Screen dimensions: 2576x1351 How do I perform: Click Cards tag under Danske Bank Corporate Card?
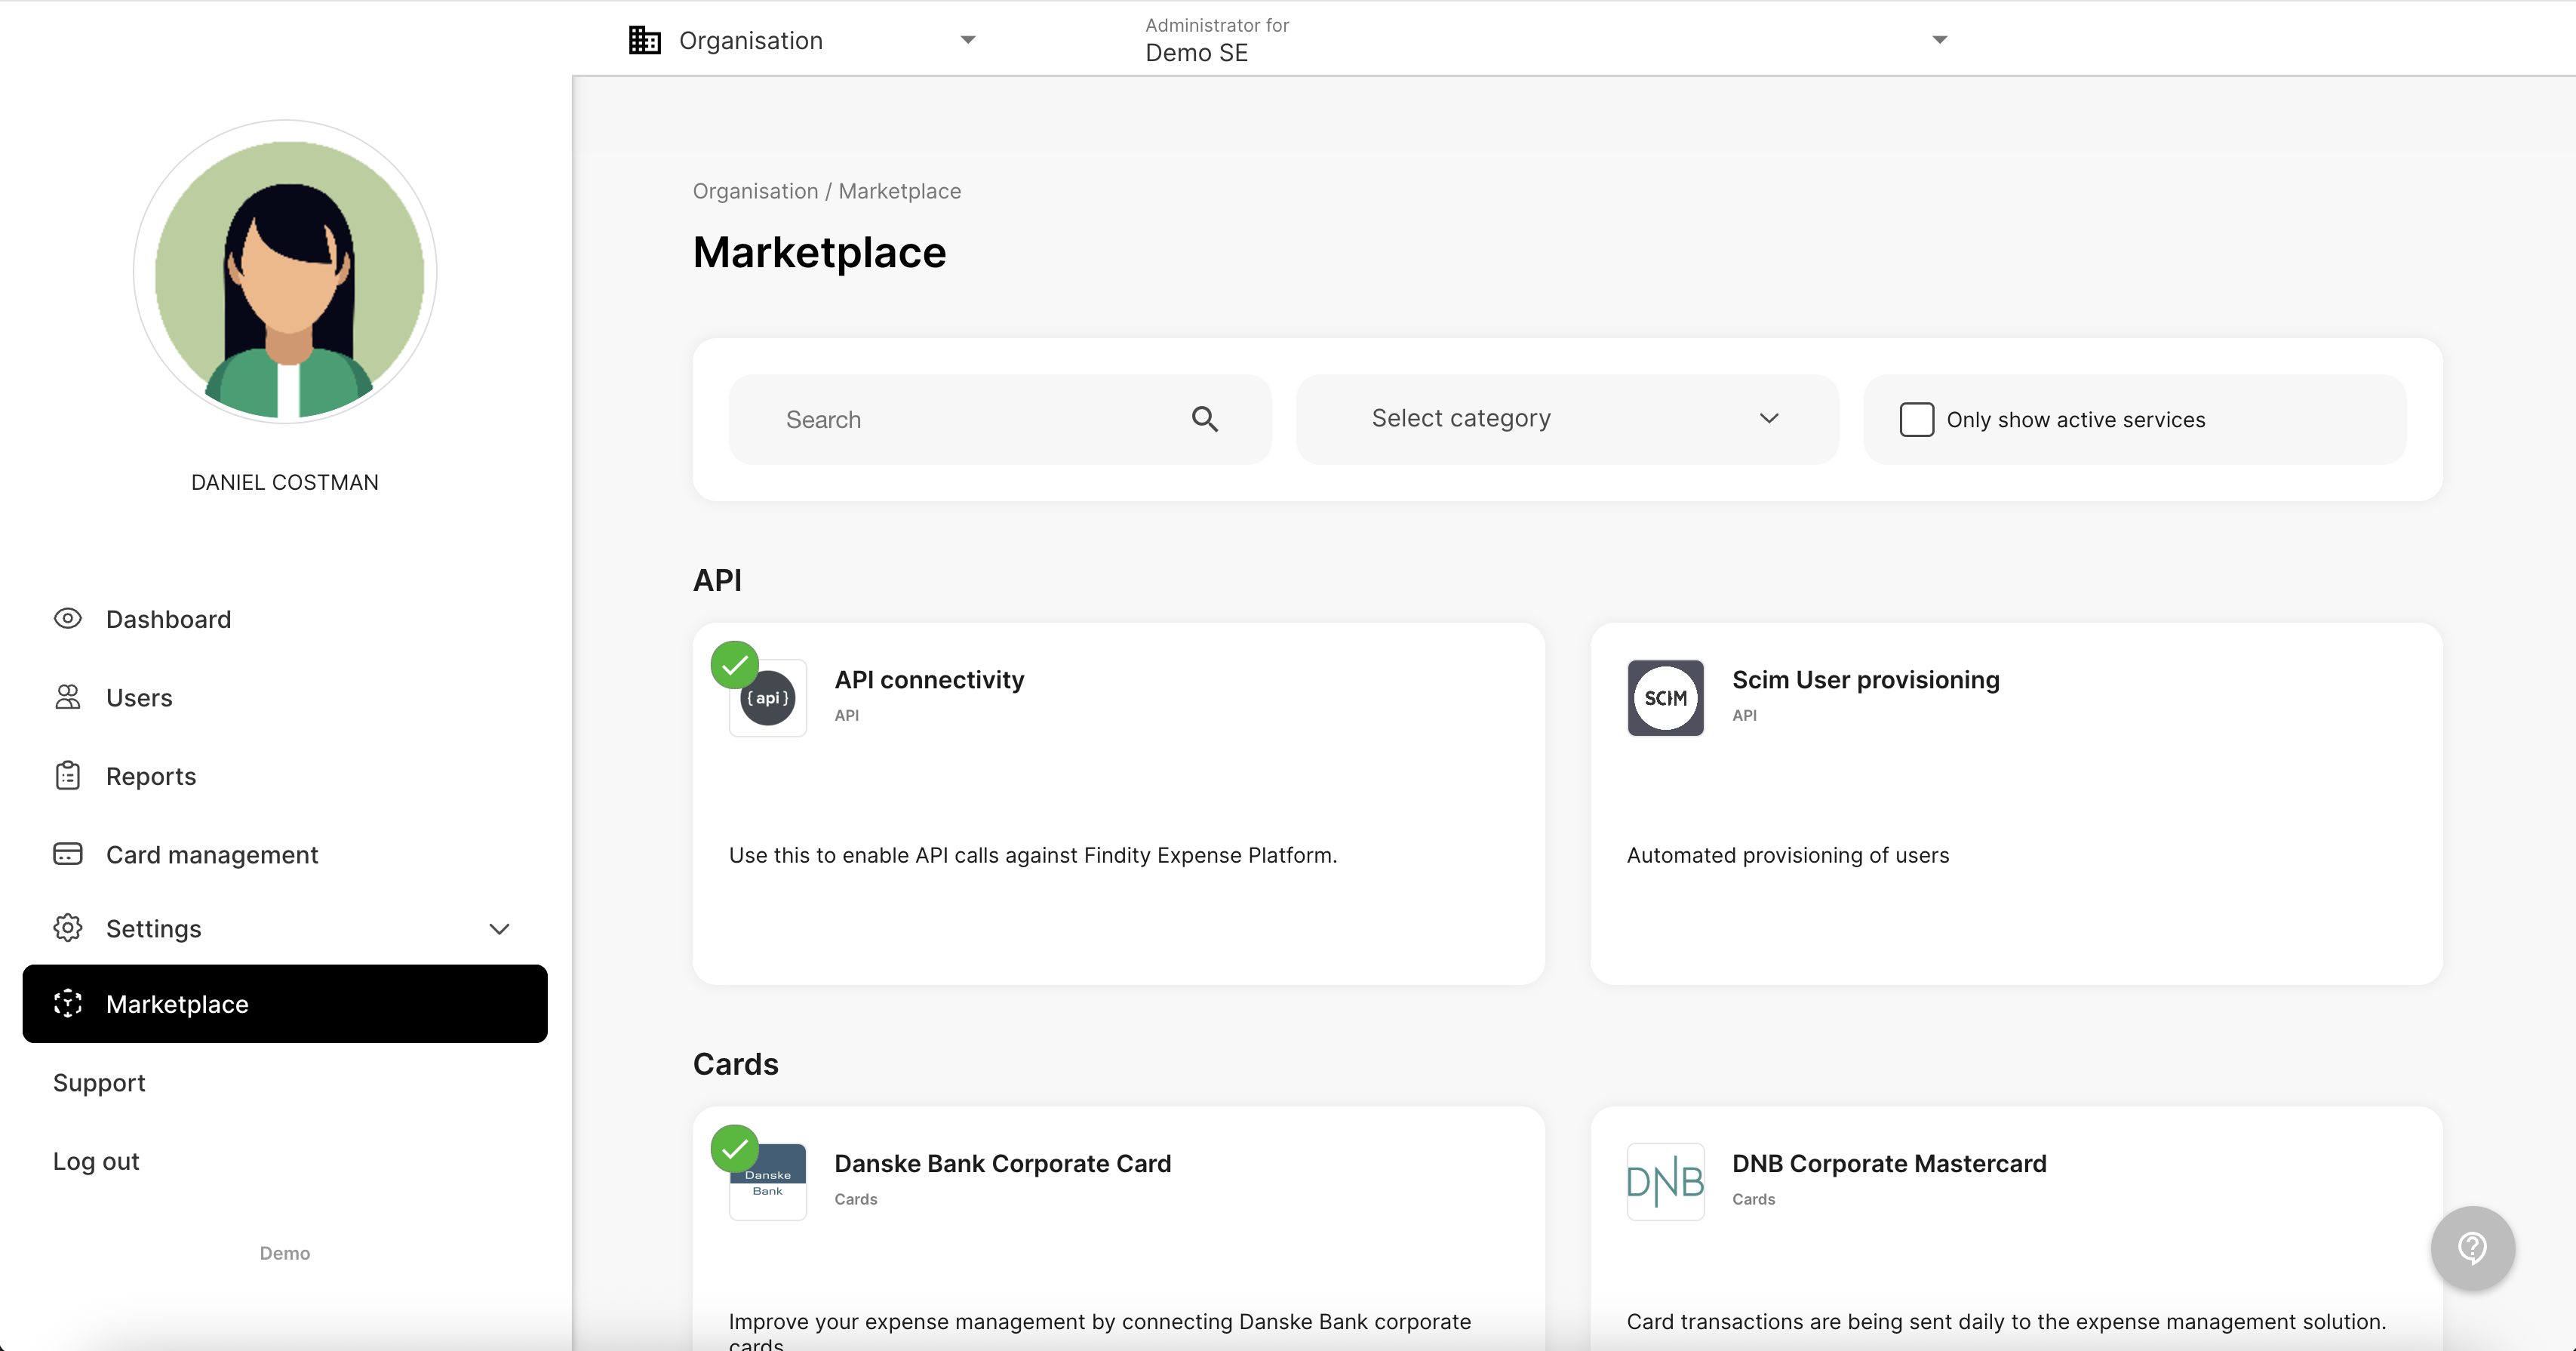coord(855,1199)
